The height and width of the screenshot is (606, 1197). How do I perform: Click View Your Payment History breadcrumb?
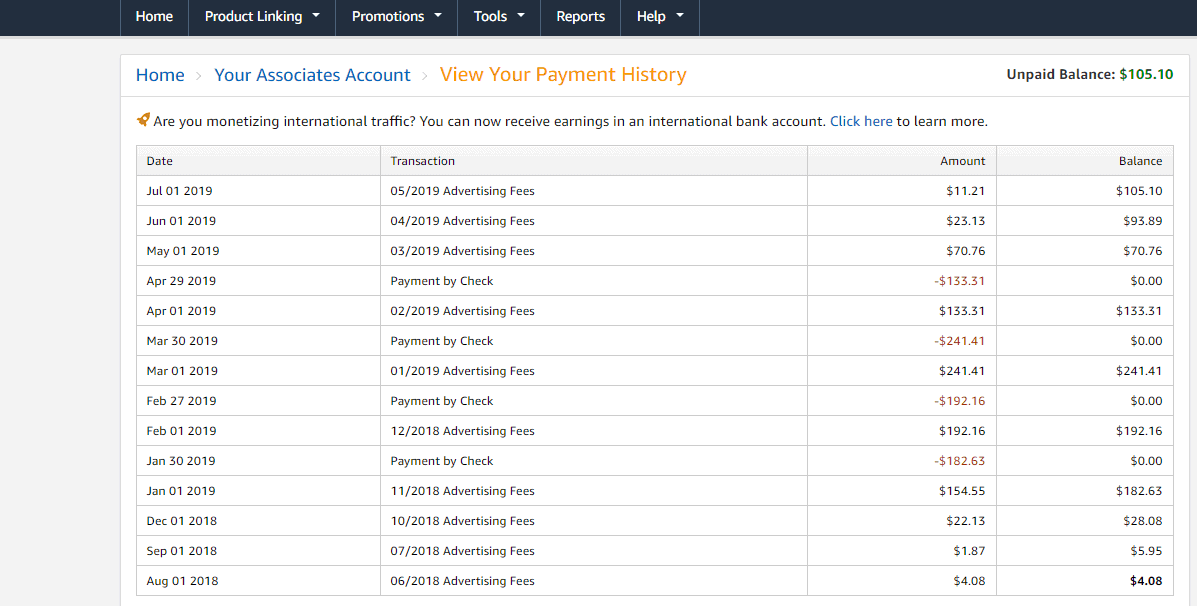click(x=563, y=75)
